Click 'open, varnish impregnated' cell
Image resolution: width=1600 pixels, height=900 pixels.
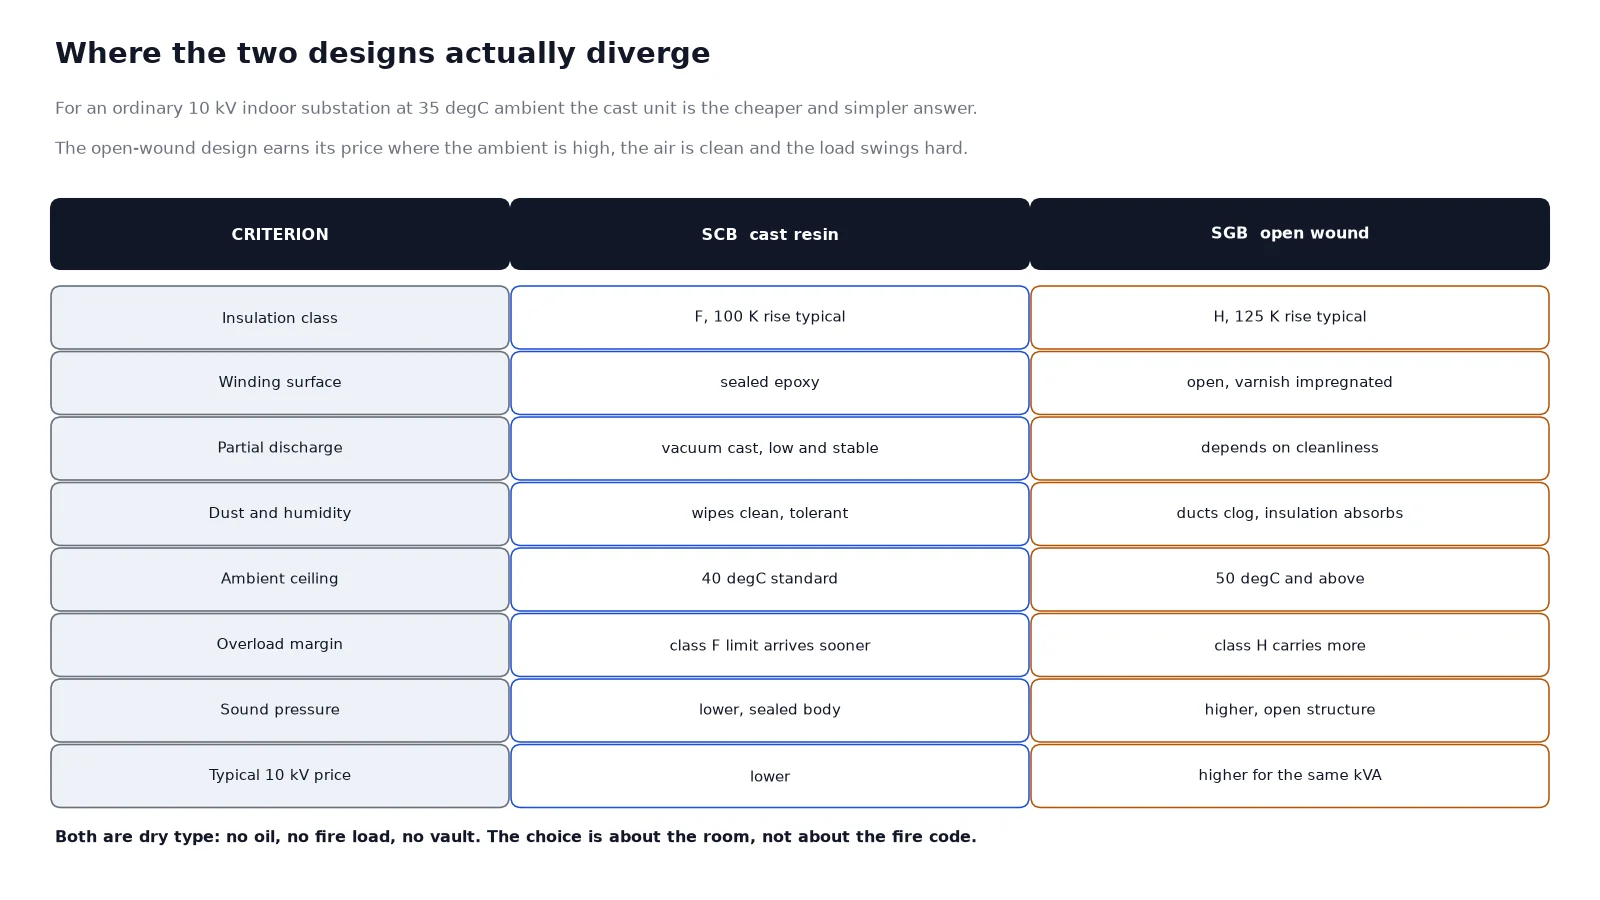(1290, 383)
